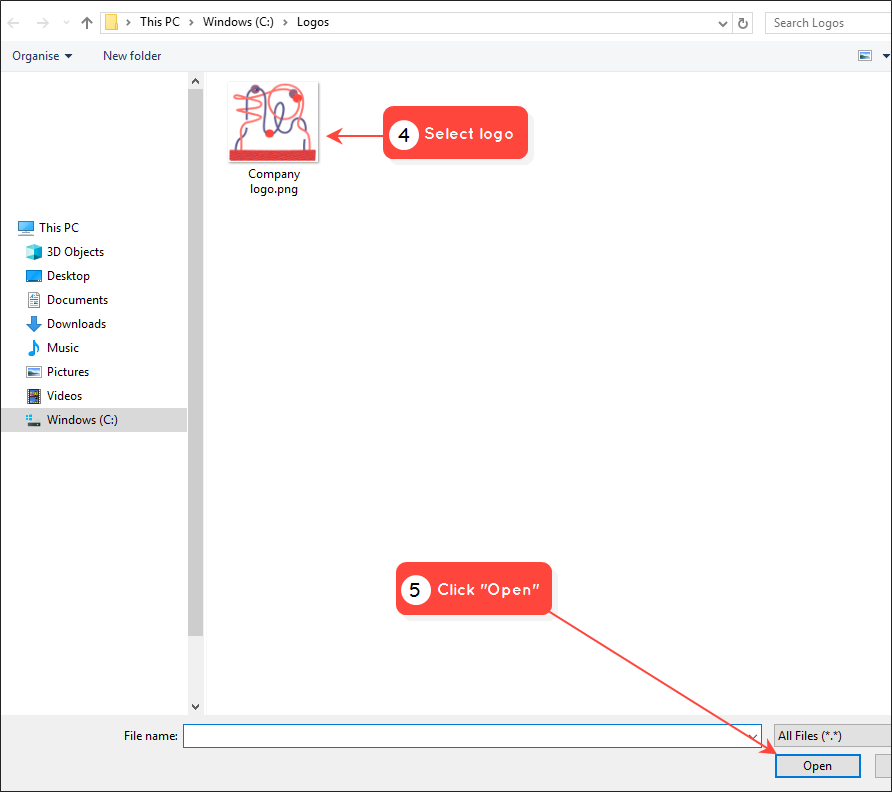
Task: Open the address bar history dropdown
Action: tap(722, 23)
